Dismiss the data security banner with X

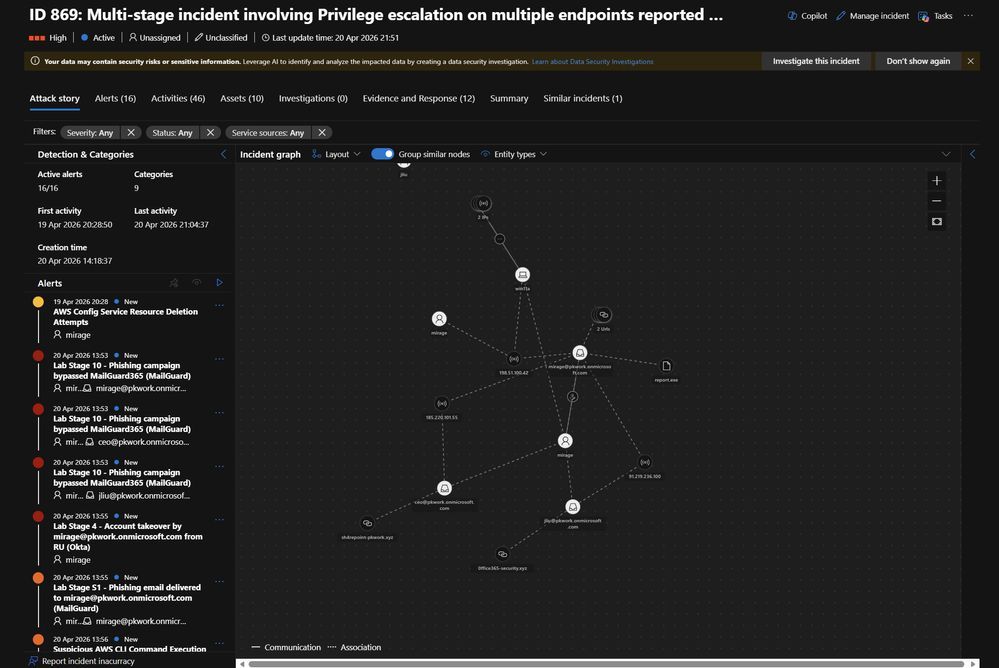point(970,61)
